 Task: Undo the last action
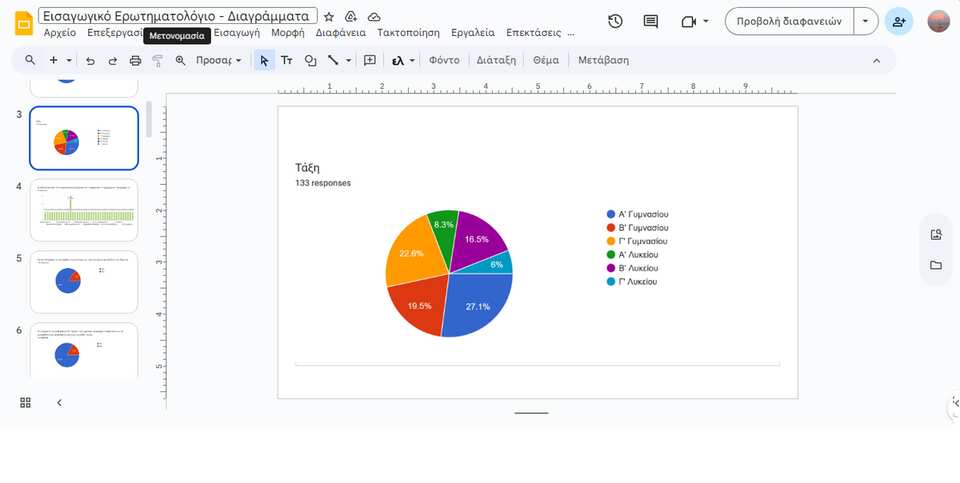click(90, 60)
